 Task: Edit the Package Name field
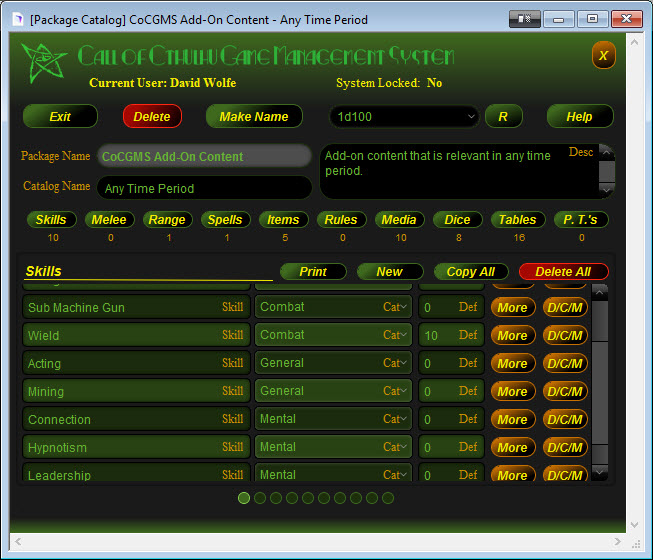pos(204,157)
